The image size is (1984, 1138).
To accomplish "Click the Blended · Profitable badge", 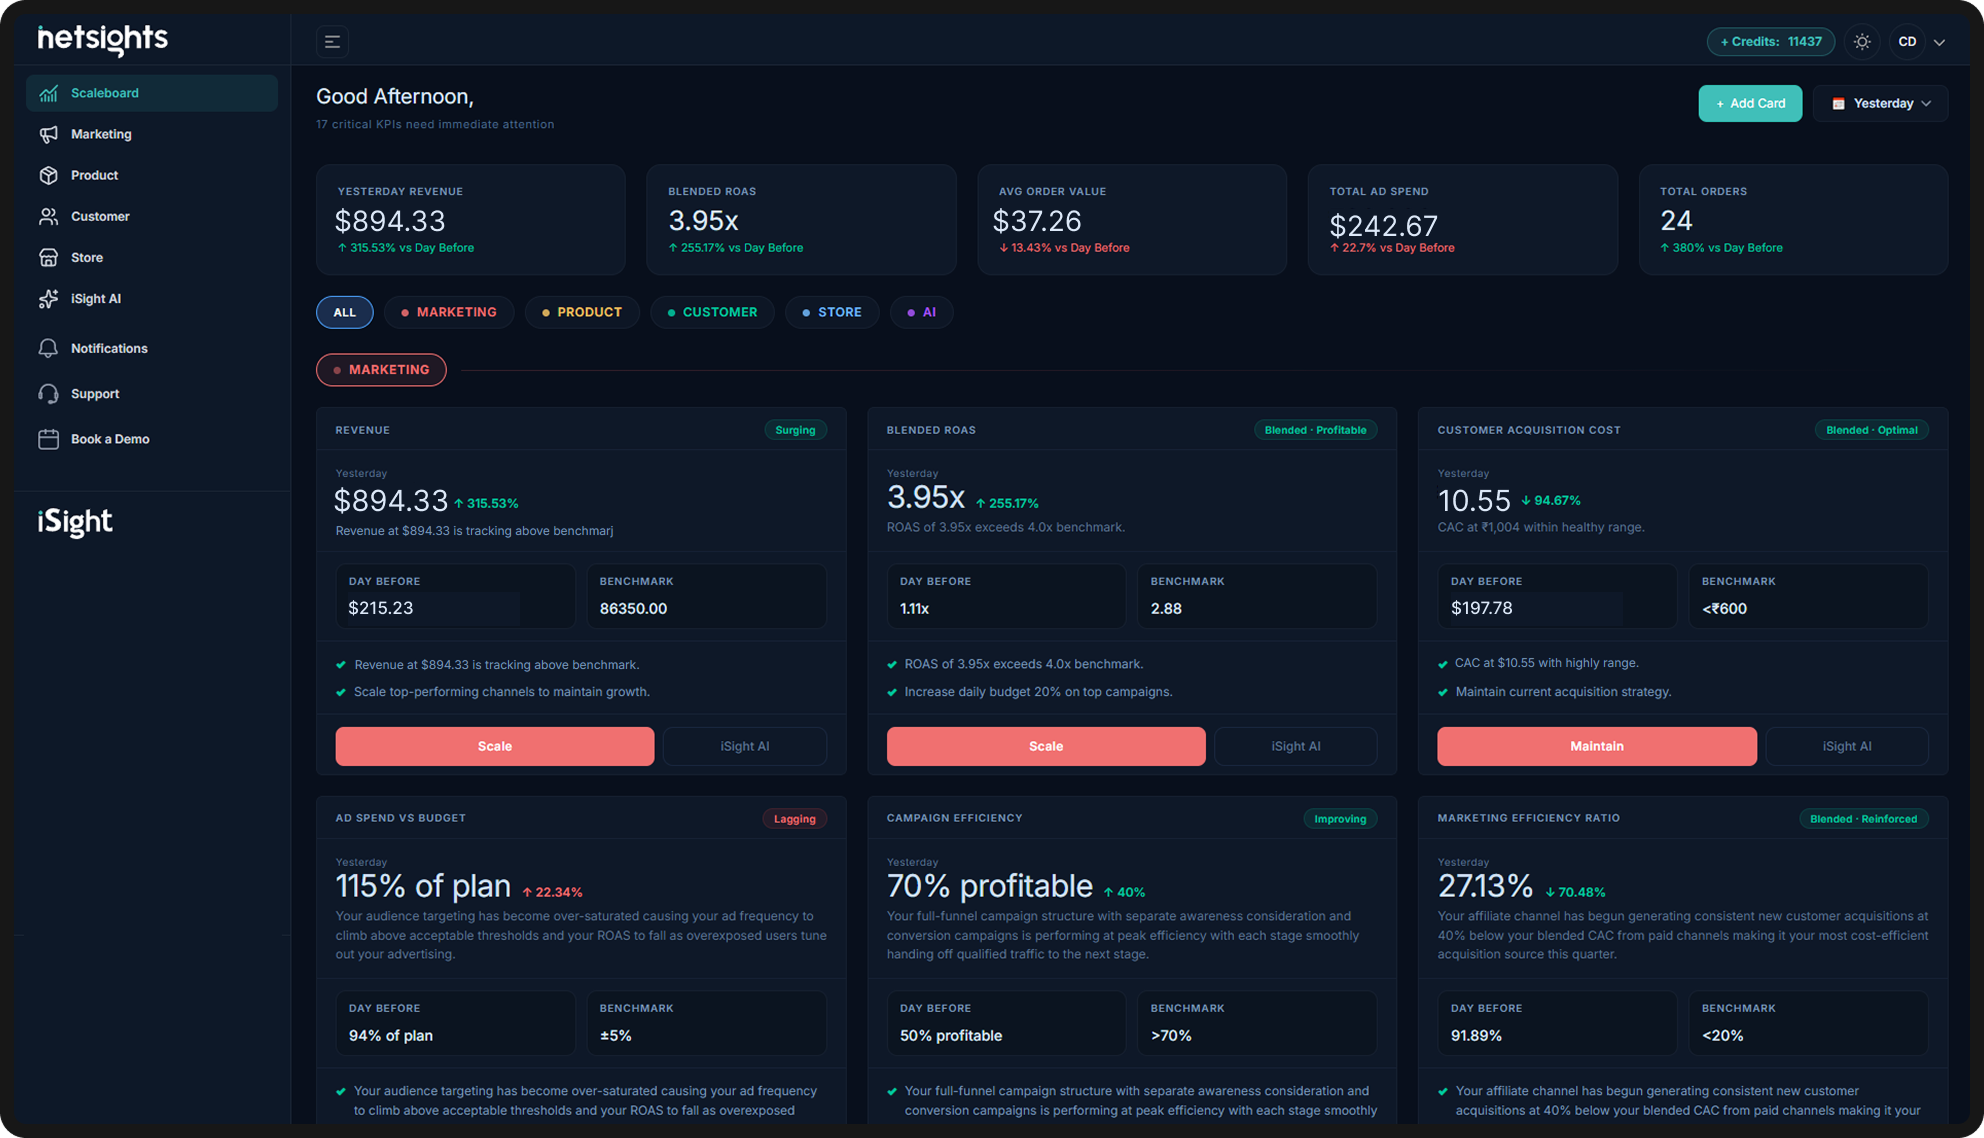I will pyautogui.click(x=1315, y=430).
